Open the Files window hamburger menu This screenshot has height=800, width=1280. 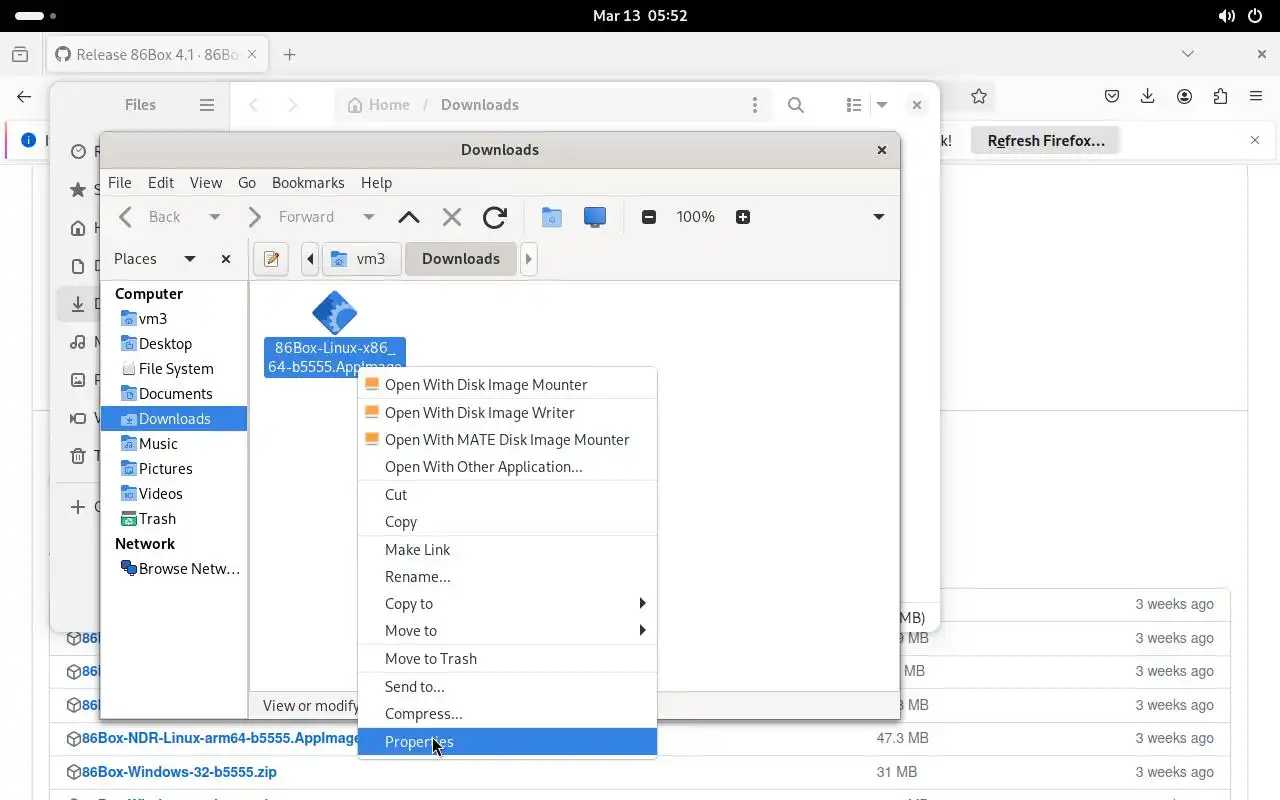pyautogui.click(x=207, y=104)
